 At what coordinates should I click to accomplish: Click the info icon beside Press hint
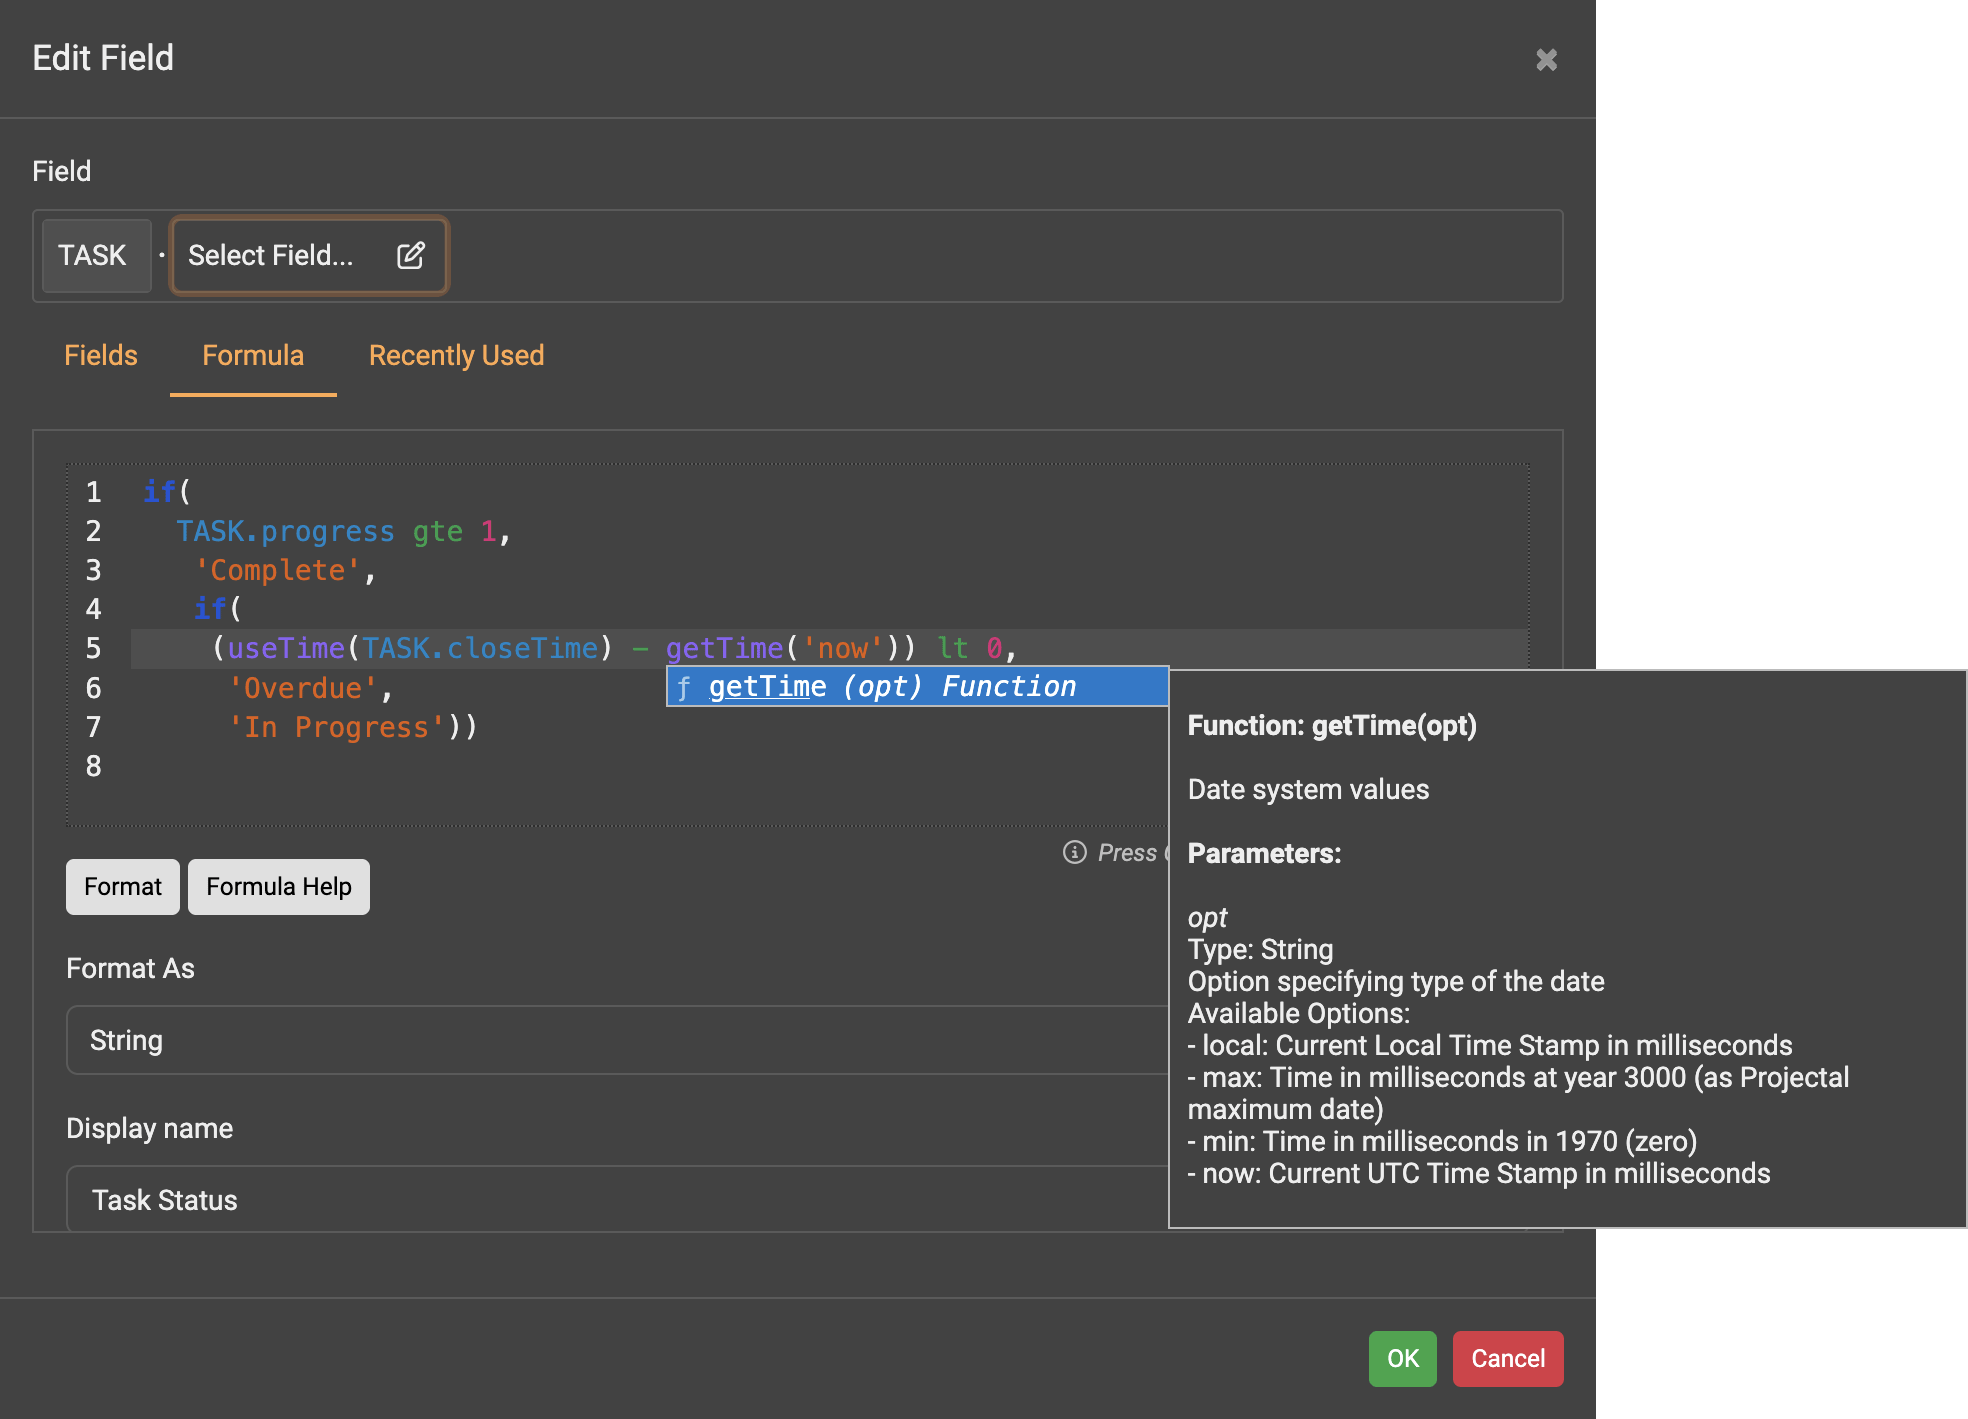point(1074,852)
